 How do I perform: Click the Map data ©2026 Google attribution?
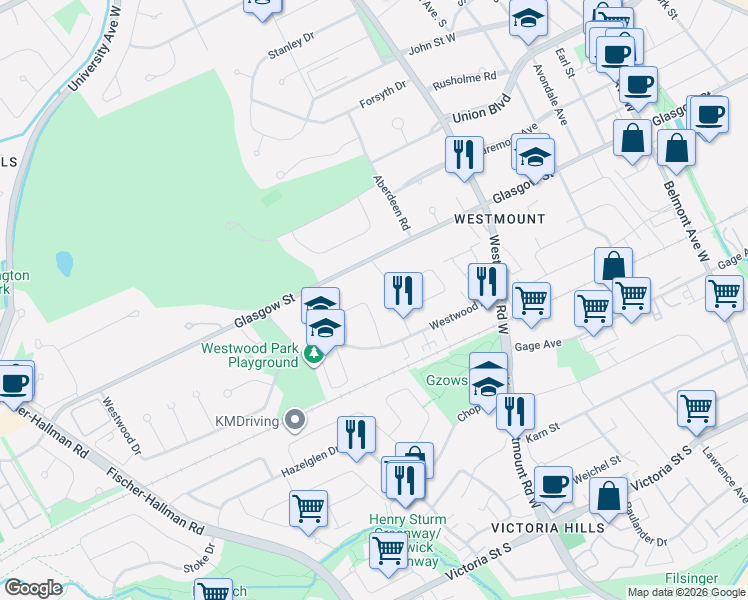click(x=686, y=593)
